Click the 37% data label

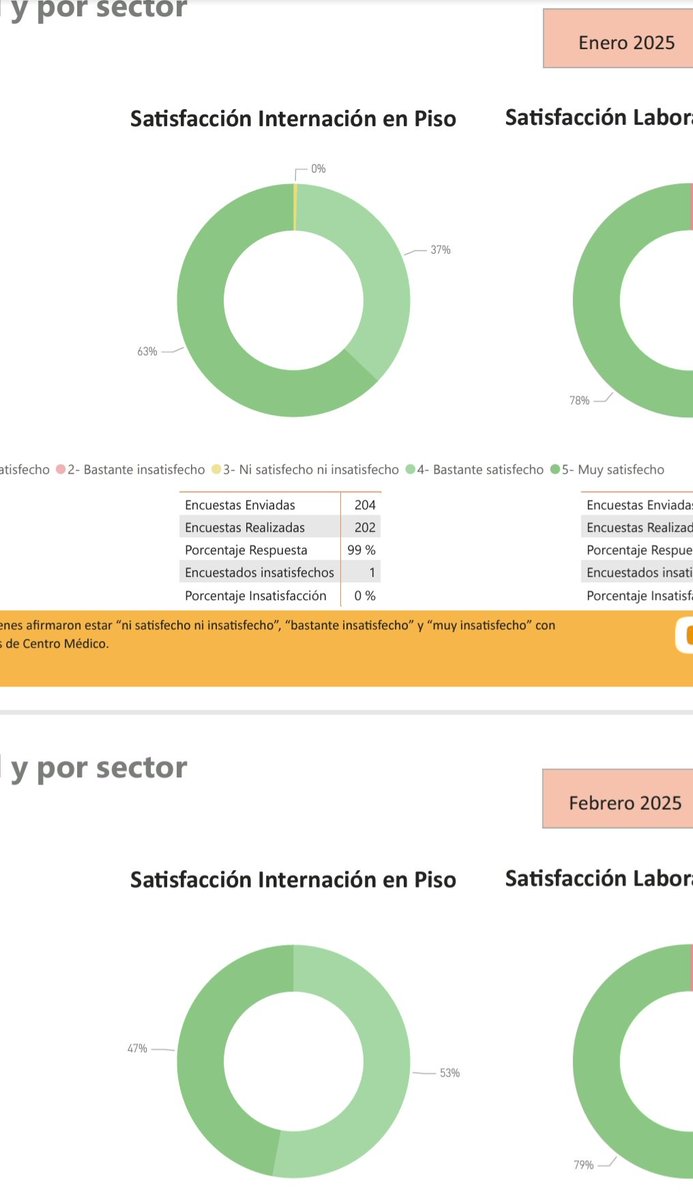pos(440,250)
